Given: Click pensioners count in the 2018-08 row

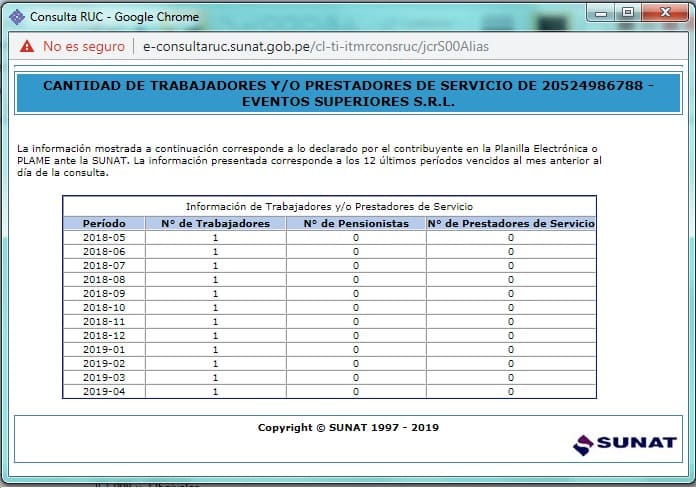Looking at the screenshot, I should pyautogui.click(x=356, y=280).
